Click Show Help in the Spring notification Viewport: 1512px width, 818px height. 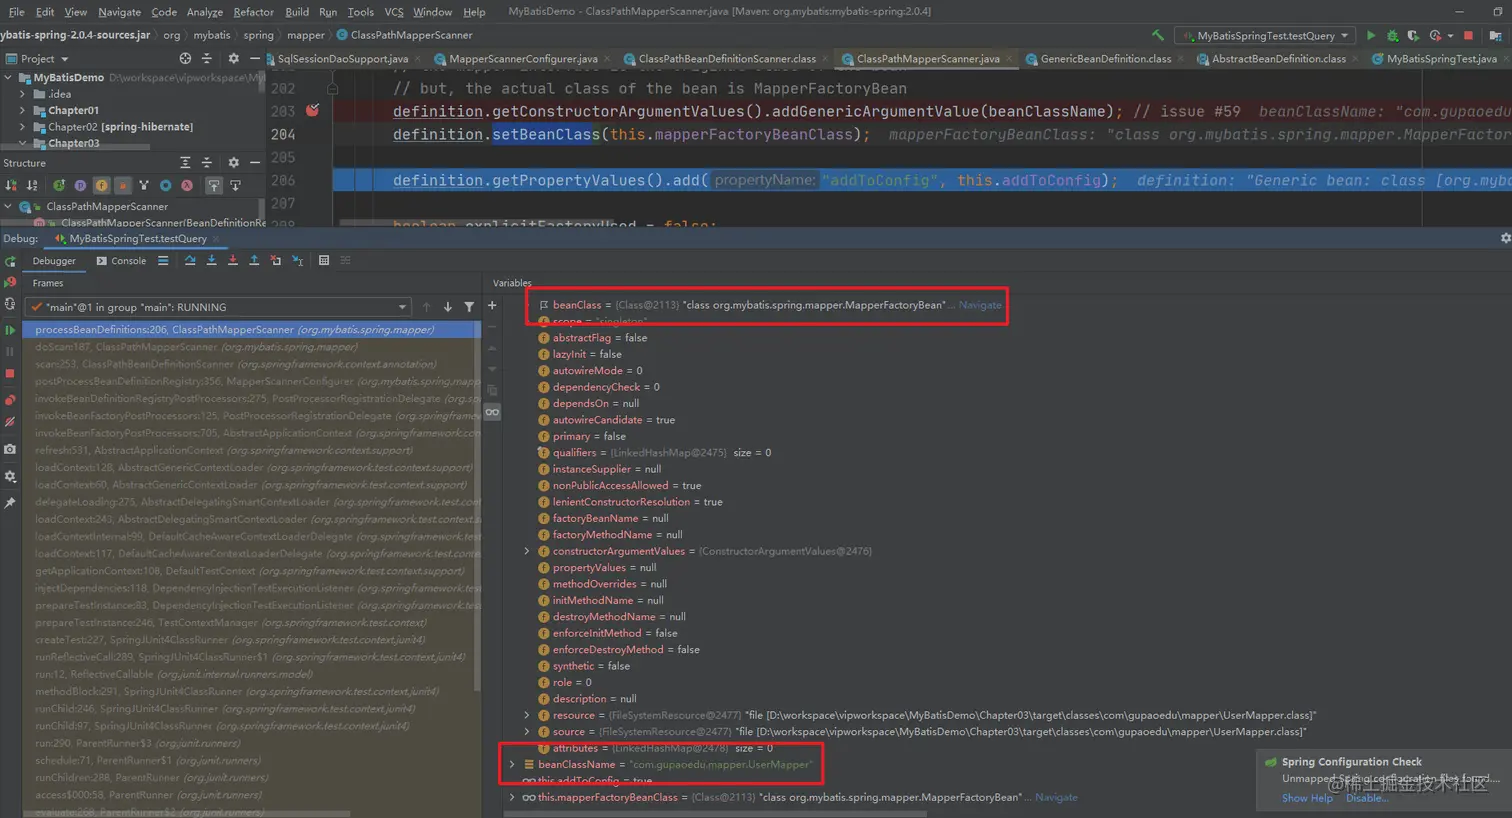[1307, 798]
